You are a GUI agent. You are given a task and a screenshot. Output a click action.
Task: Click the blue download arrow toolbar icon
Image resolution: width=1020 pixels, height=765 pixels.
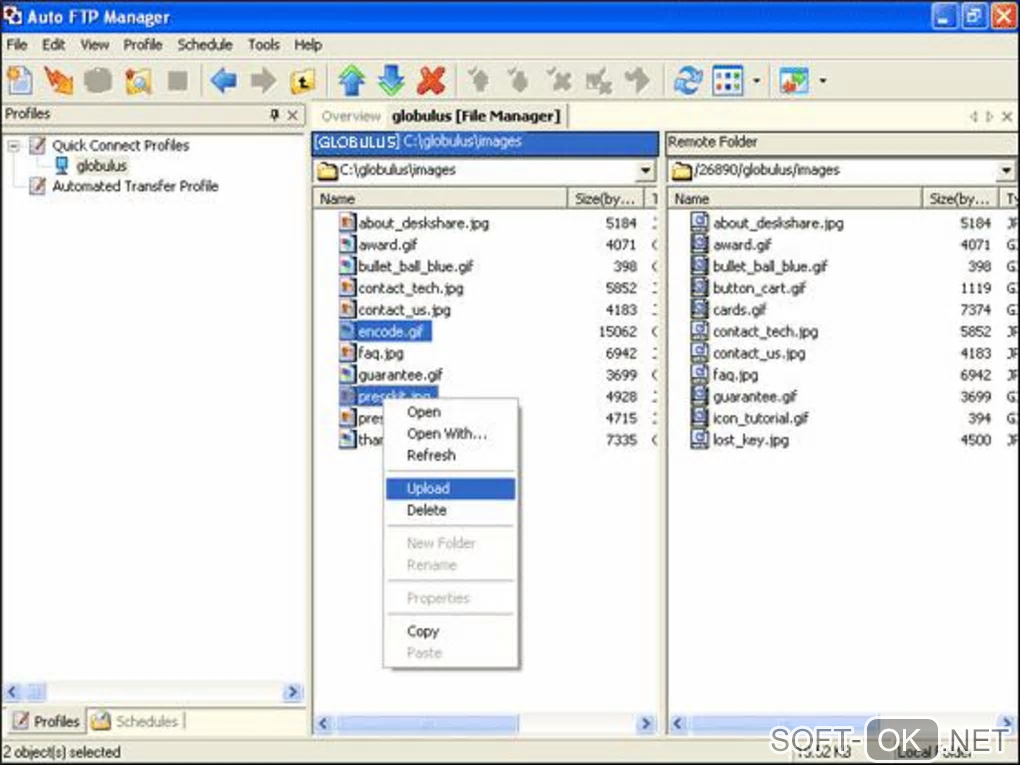pyautogui.click(x=391, y=80)
